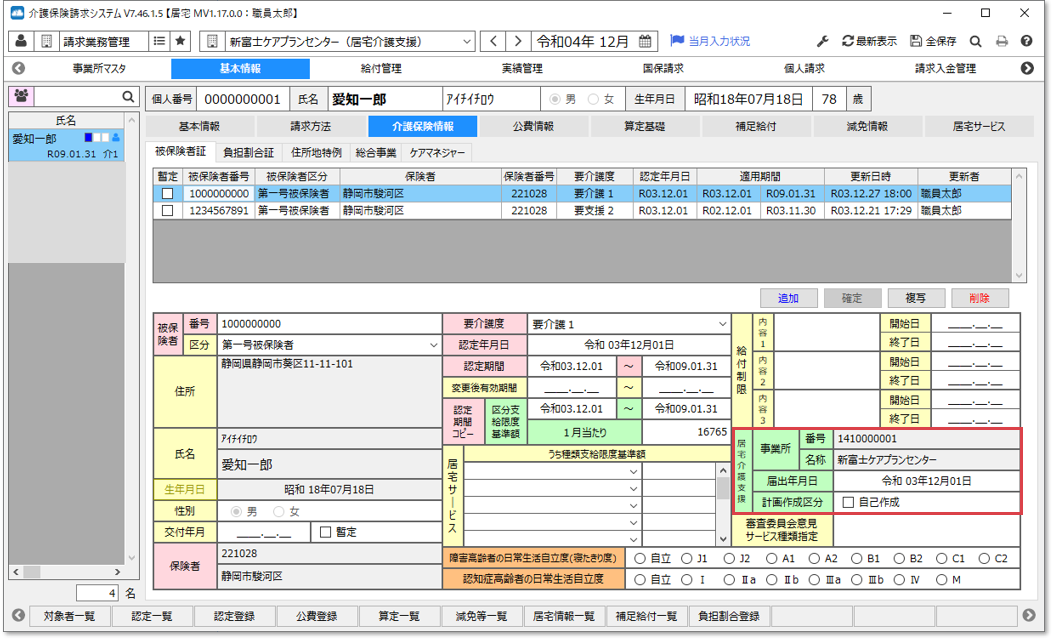Click 内容1 開始日 date field
Screen dimensions: 1054x643
click(x=975, y=324)
